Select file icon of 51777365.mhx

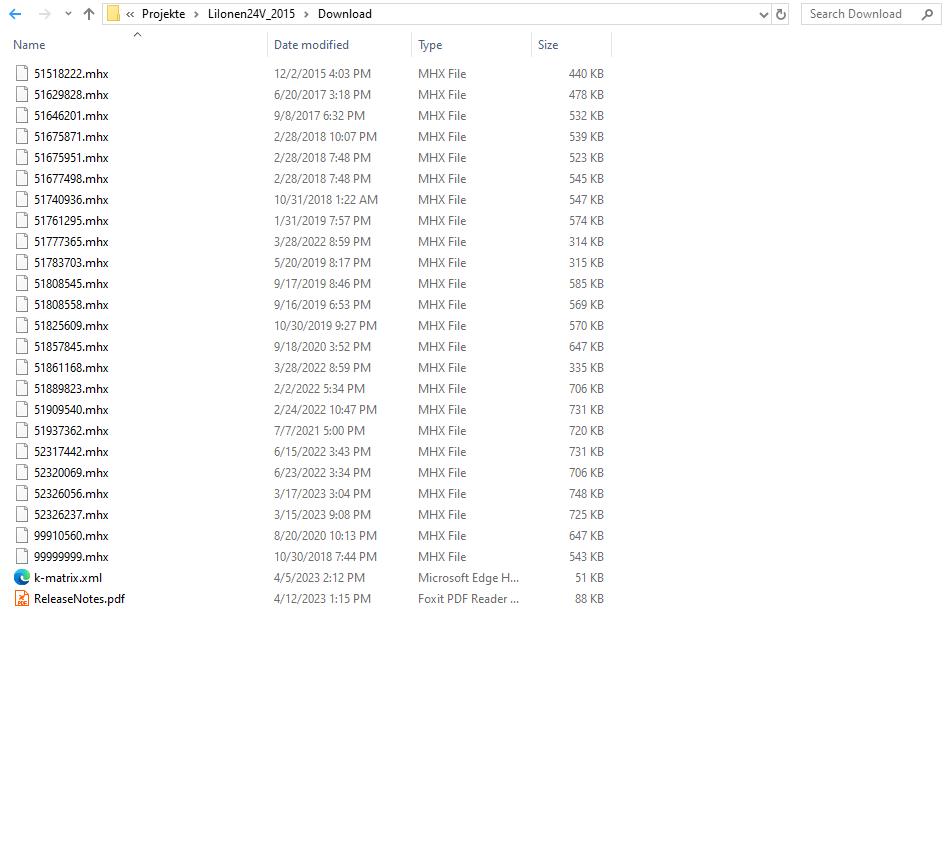22,241
